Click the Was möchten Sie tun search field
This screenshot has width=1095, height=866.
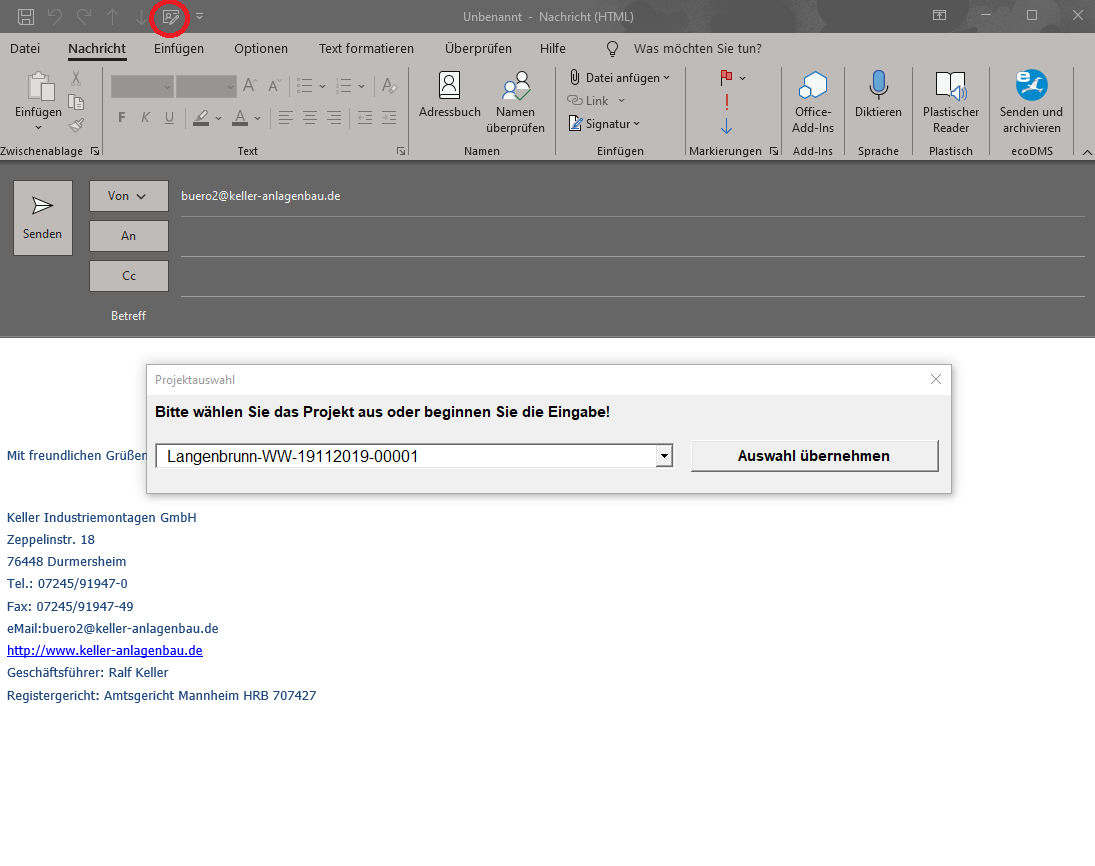click(697, 48)
